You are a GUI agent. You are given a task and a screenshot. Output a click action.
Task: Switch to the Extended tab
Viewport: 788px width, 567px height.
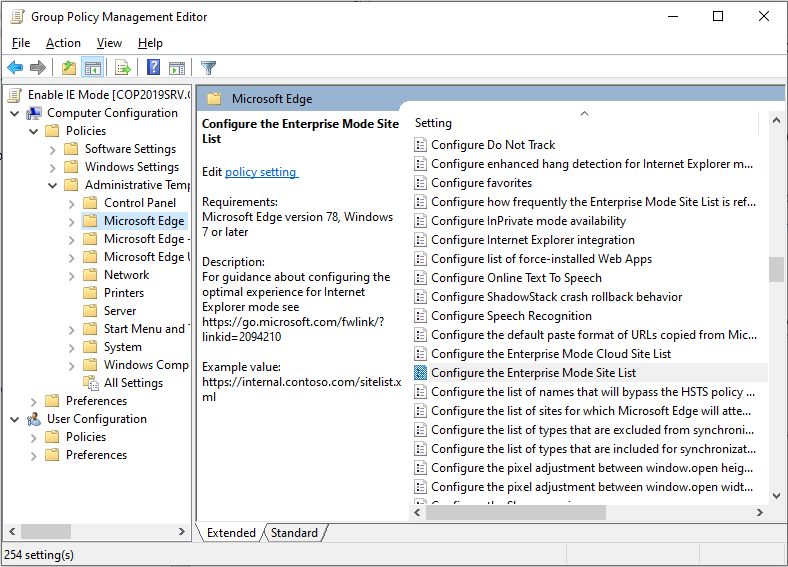coord(231,533)
